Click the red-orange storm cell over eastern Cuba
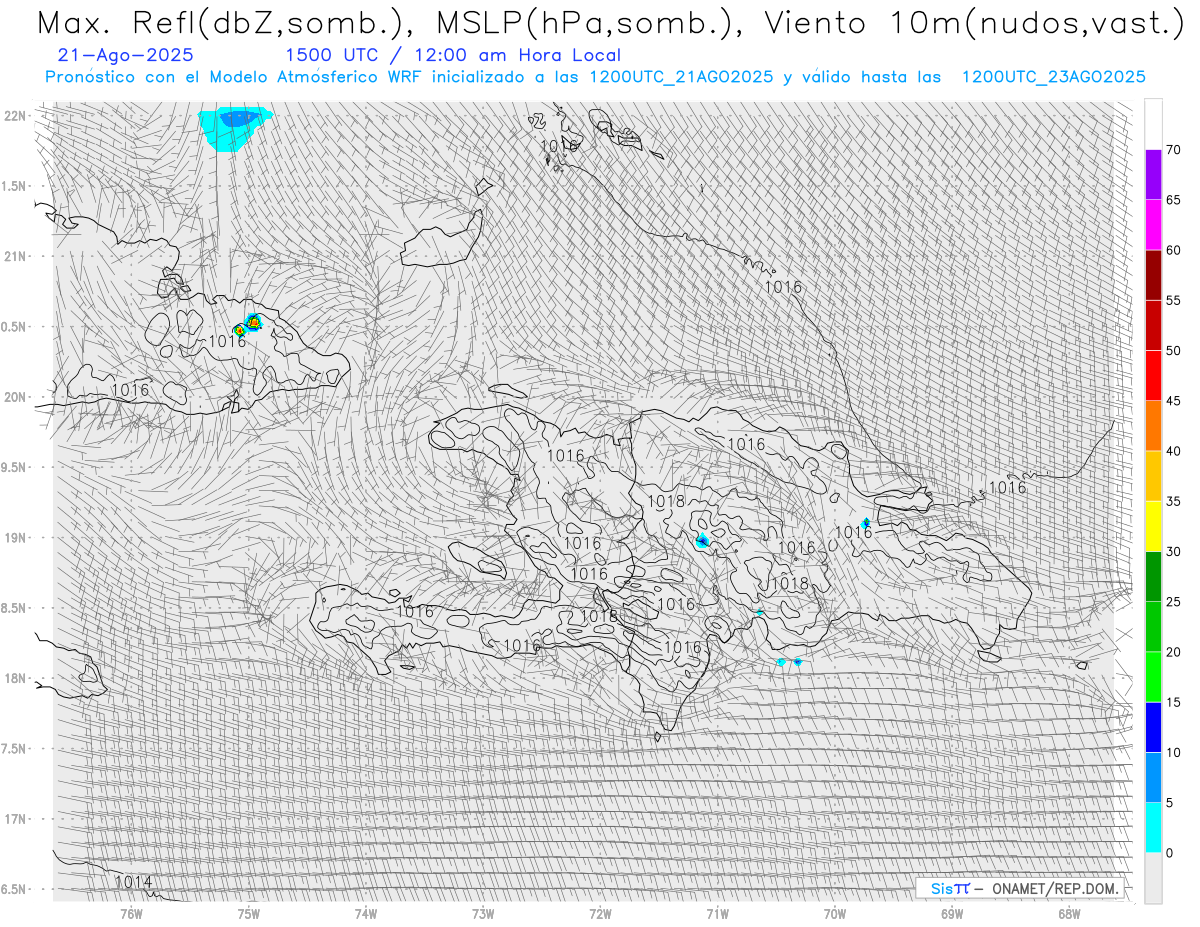Image resolution: width=1200 pixels, height=927 pixels. click(253, 322)
